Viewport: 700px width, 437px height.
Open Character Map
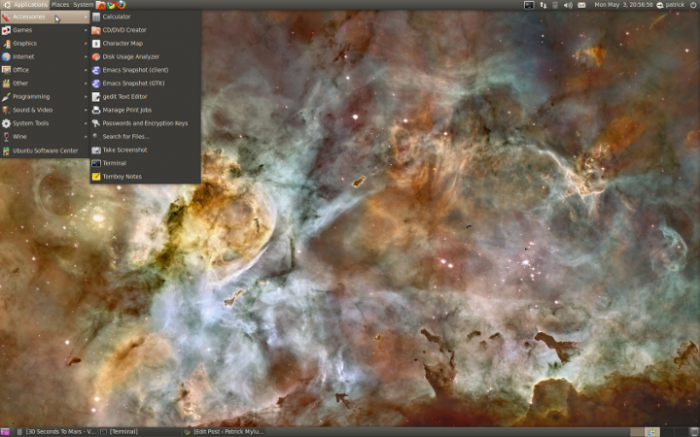click(x=145, y=43)
